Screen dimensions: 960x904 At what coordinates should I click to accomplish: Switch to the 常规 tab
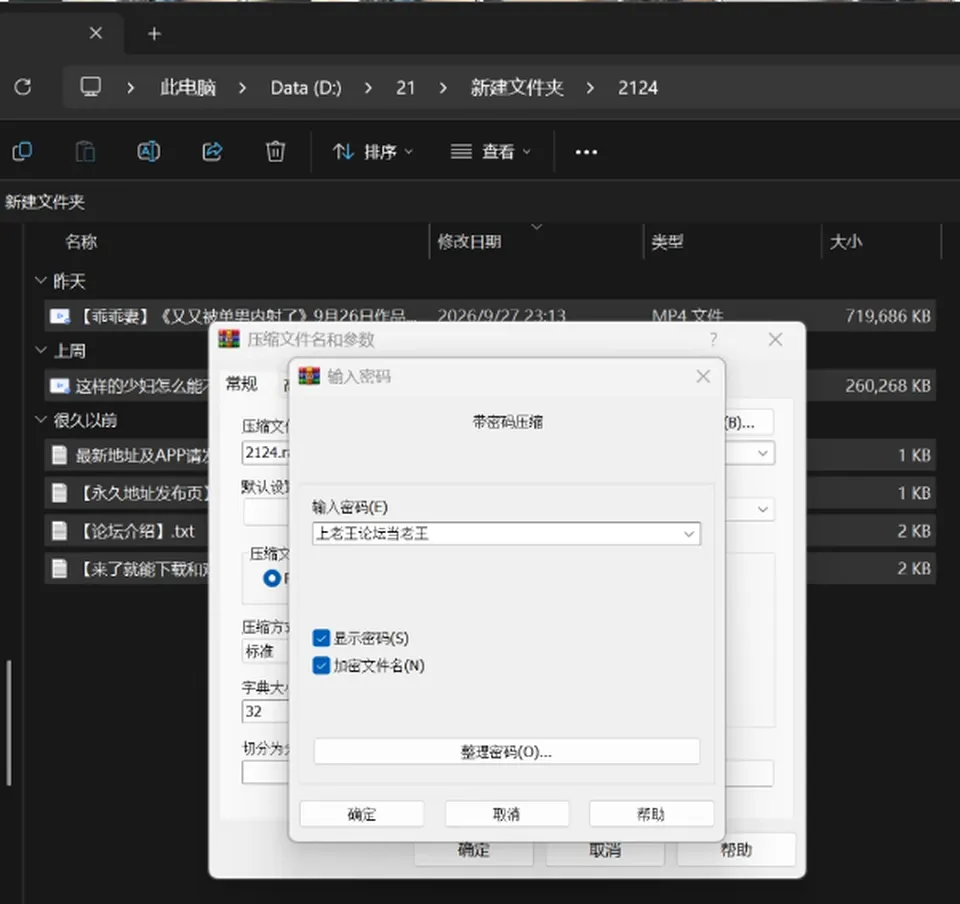coord(242,384)
